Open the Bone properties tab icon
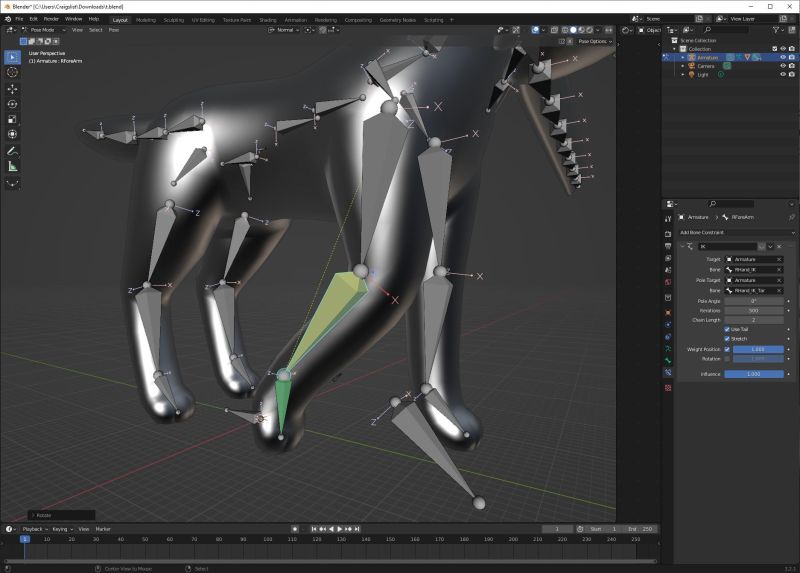 [x=668, y=361]
